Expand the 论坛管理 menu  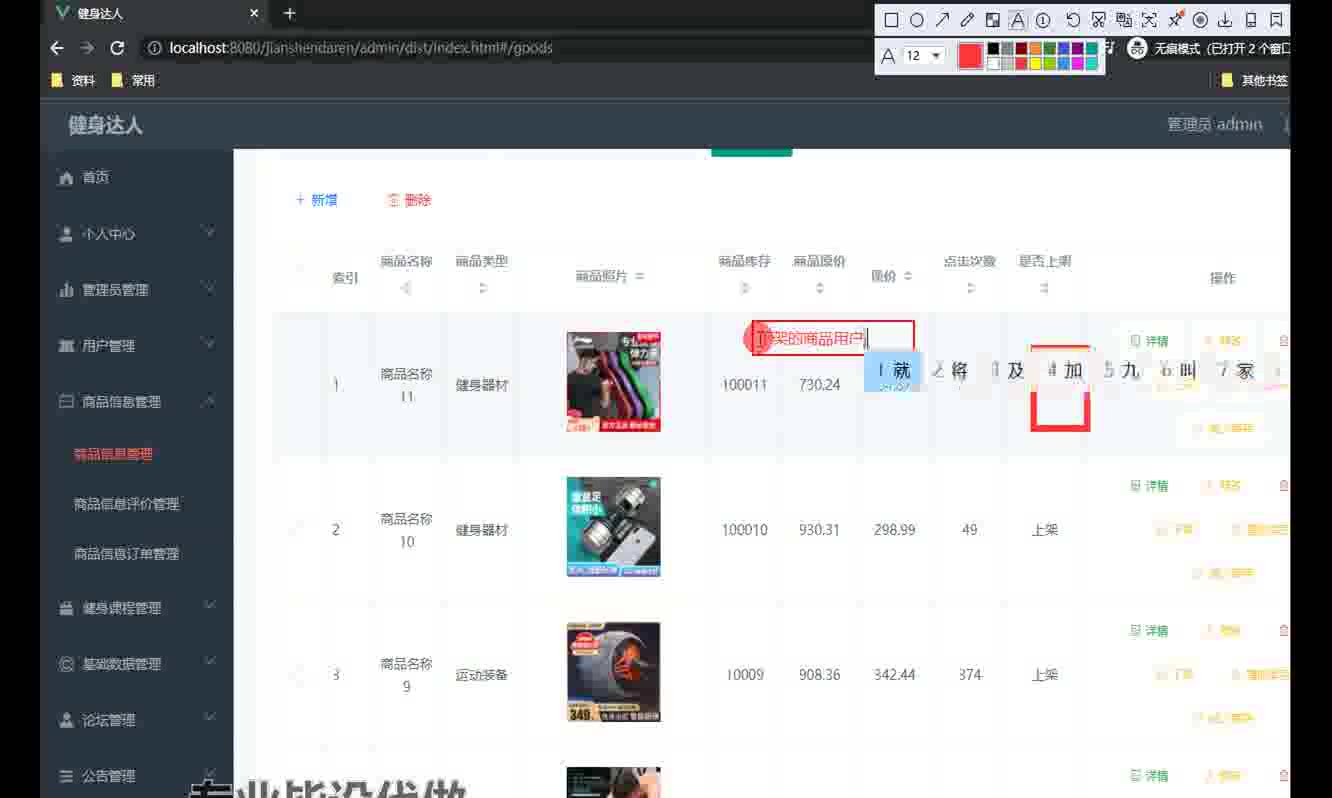click(136, 719)
